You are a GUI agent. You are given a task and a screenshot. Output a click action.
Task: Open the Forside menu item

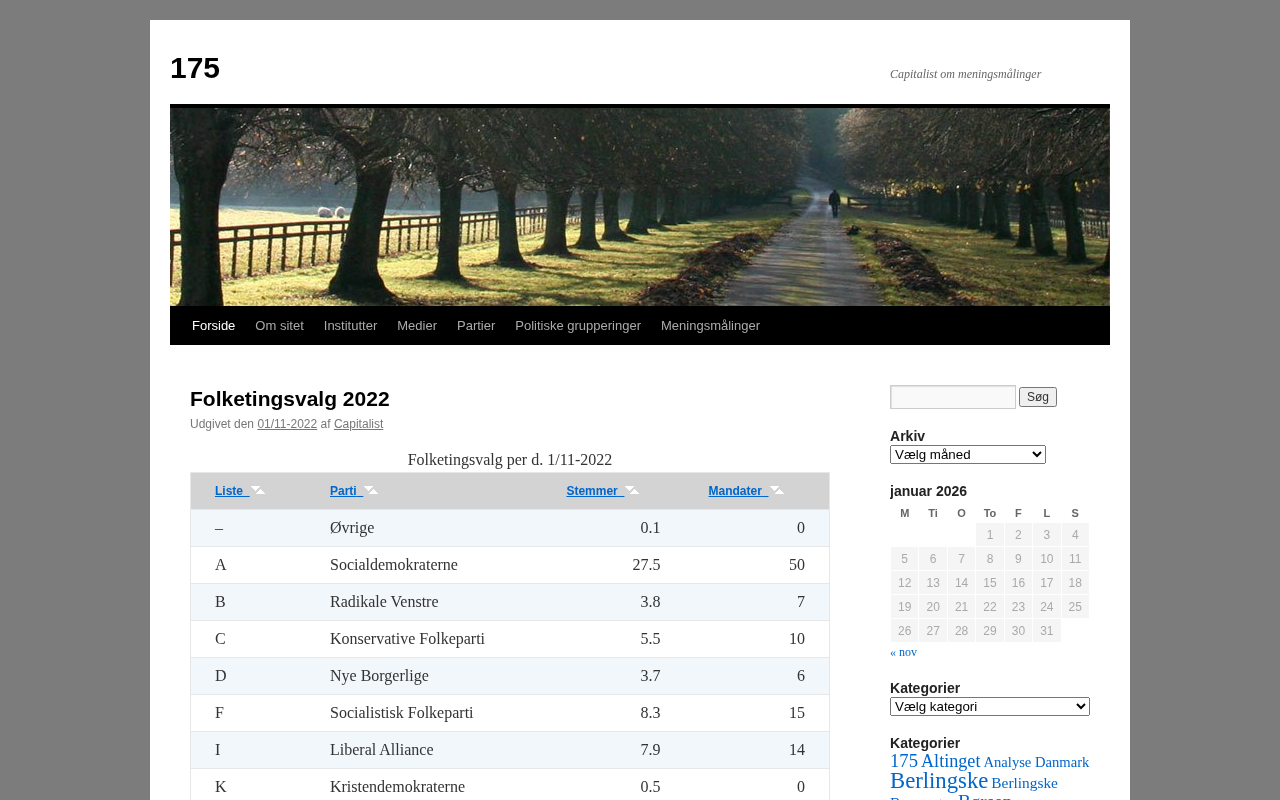(213, 326)
